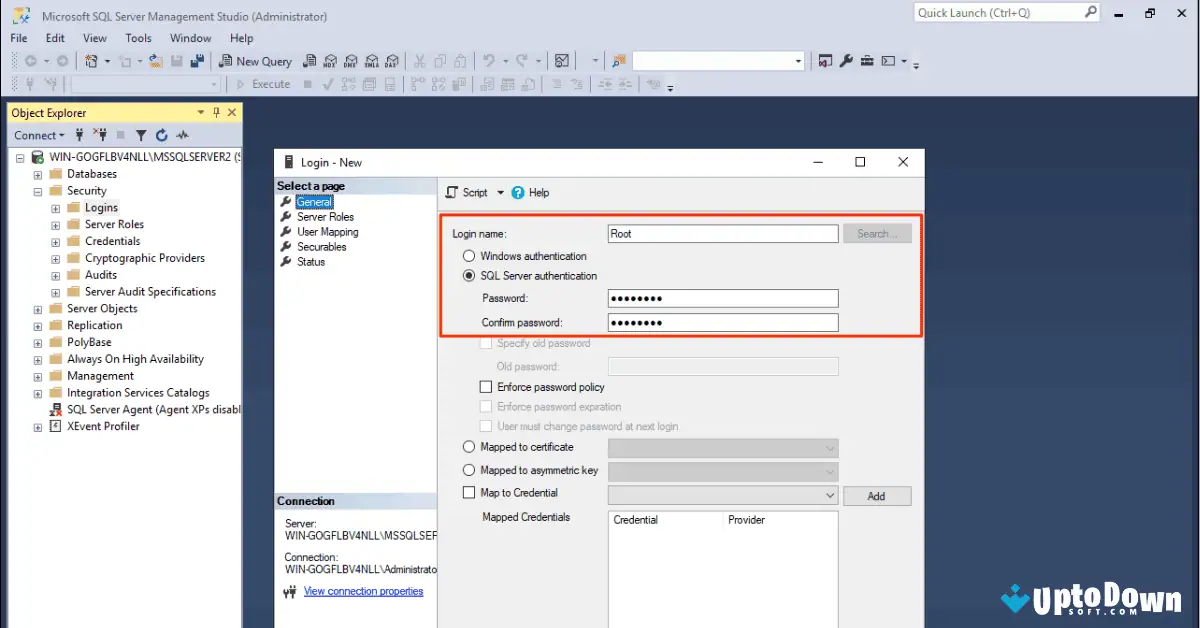Enable Enforce password policy
The width and height of the screenshot is (1200, 628).
[486, 387]
